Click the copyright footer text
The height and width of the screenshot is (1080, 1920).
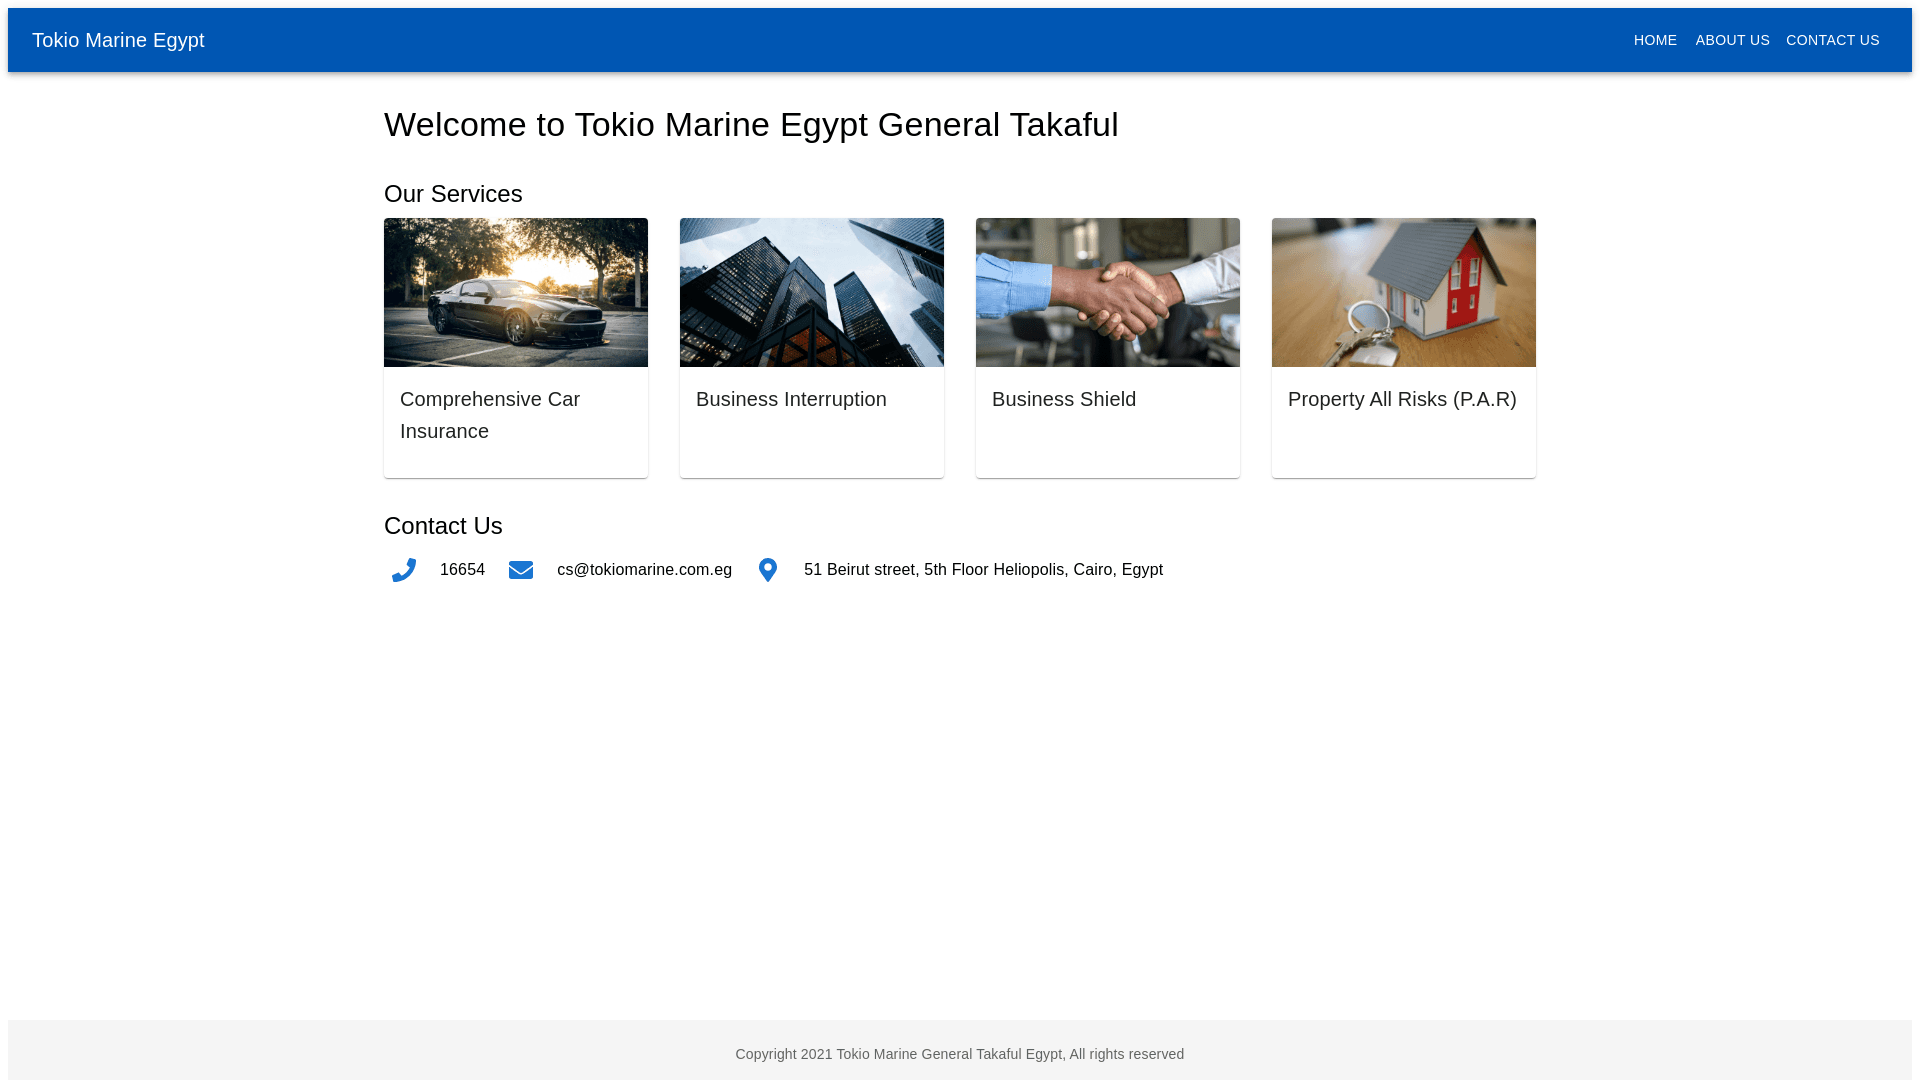point(960,1054)
